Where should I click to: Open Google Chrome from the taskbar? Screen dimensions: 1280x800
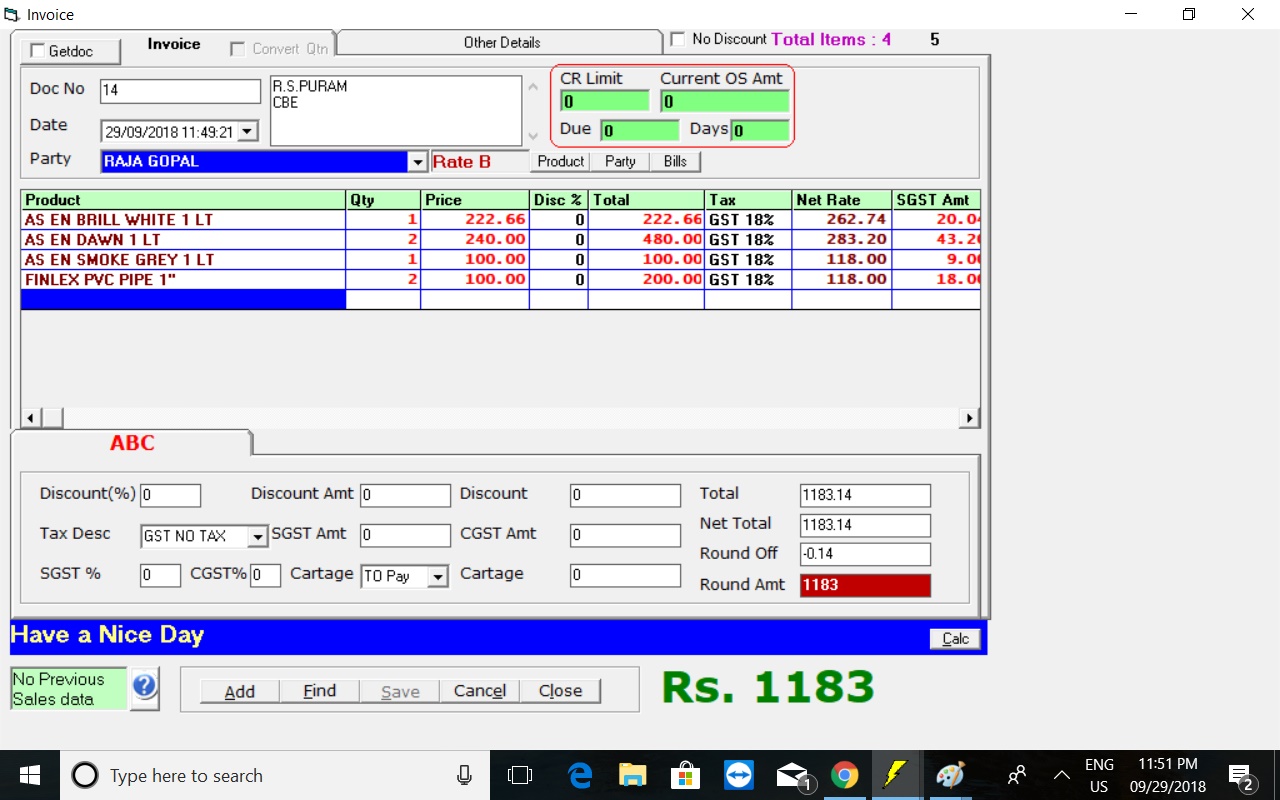[x=844, y=775]
